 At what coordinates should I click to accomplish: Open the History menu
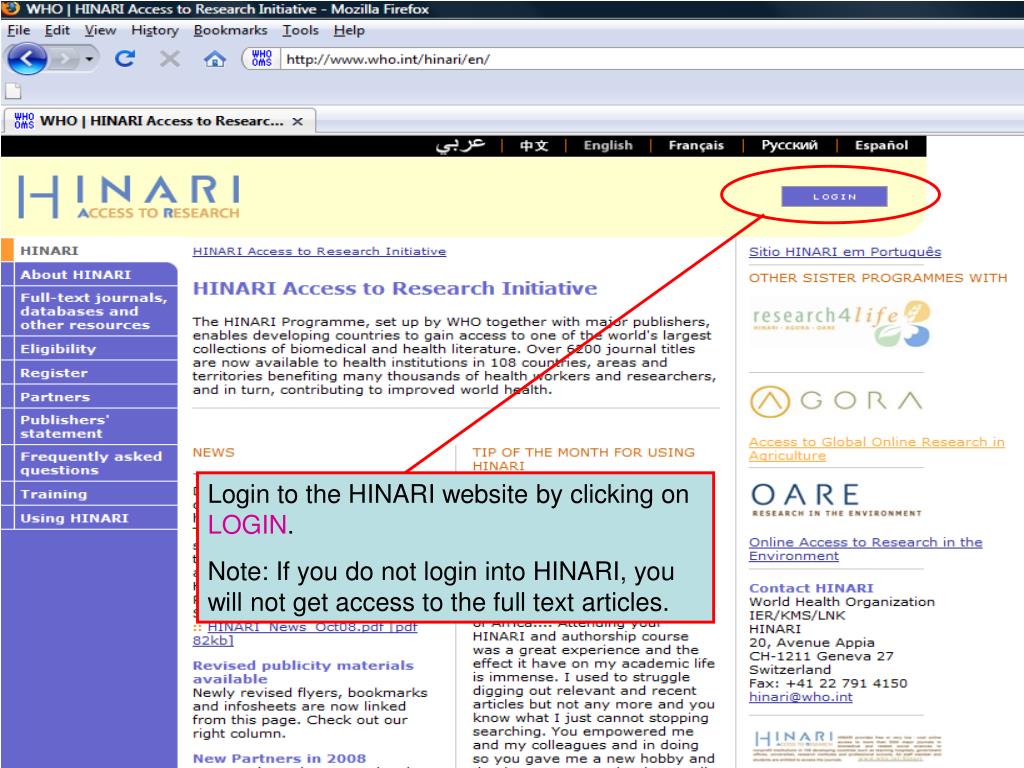pos(155,30)
